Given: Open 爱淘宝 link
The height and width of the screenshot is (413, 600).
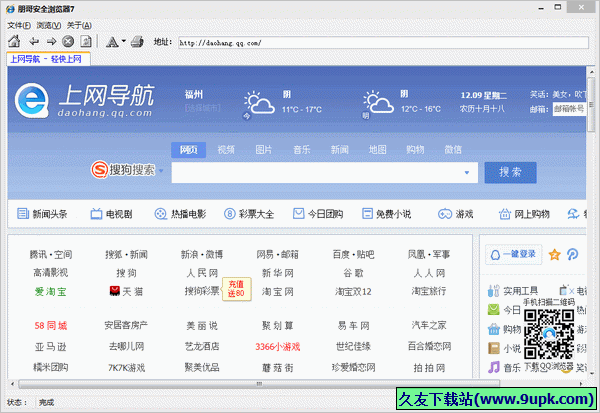Looking at the screenshot, I should coord(51,292).
